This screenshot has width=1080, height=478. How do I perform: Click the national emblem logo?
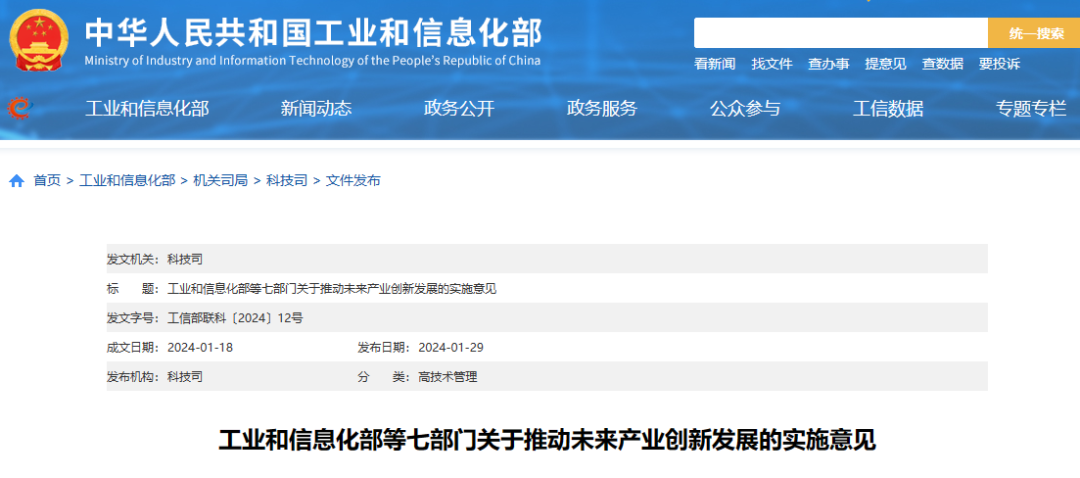[x=39, y=41]
